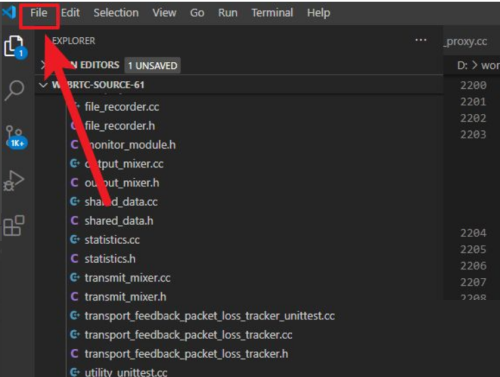Click the C++ icon beside transport_feedback_packet_loss_tracker.cc
The height and width of the screenshot is (377, 500).
point(75,334)
